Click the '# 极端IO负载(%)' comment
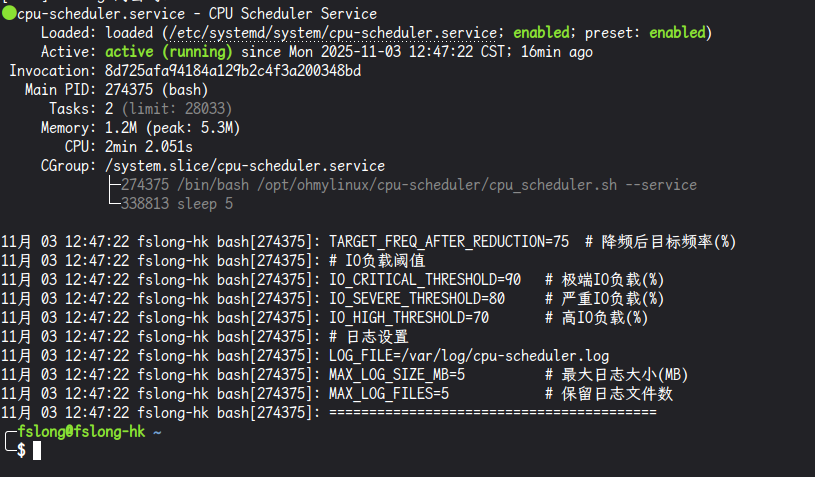This screenshot has height=477, width=815. [604, 280]
